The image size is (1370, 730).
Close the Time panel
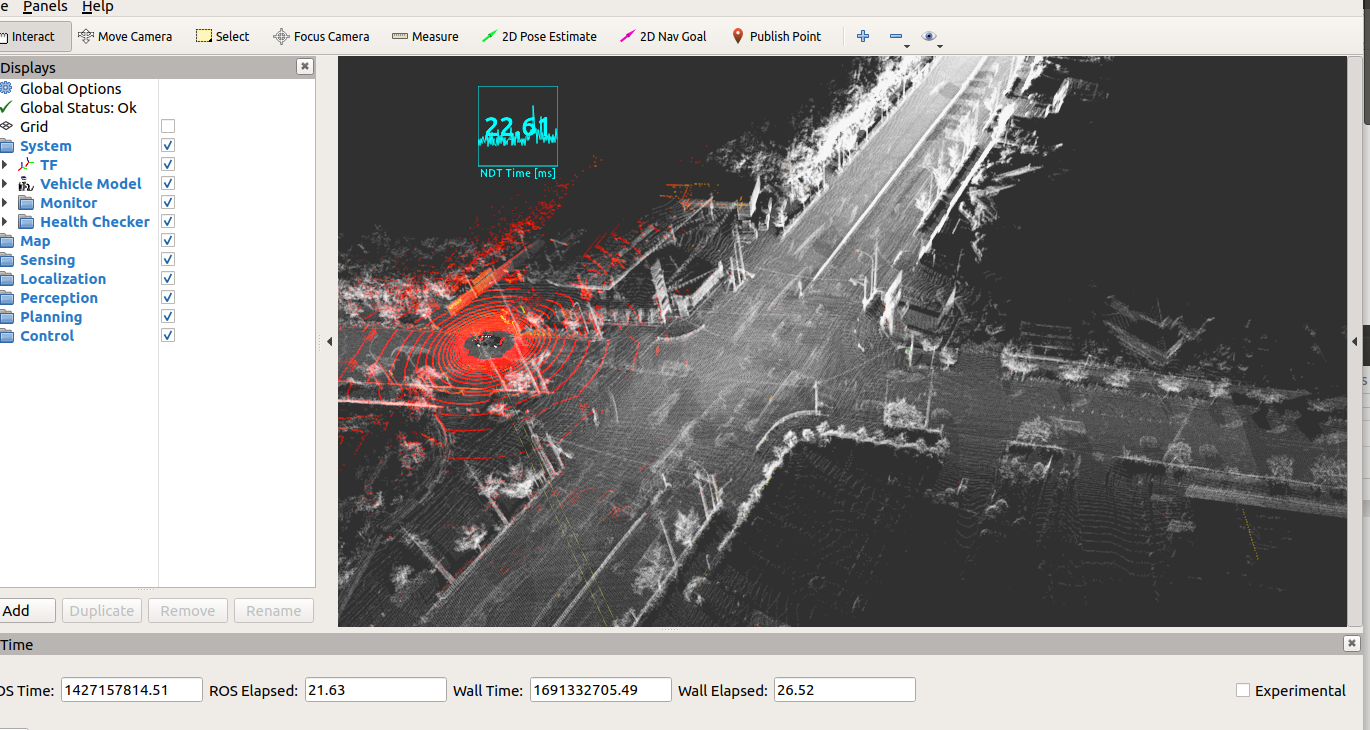click(1352, 644)
